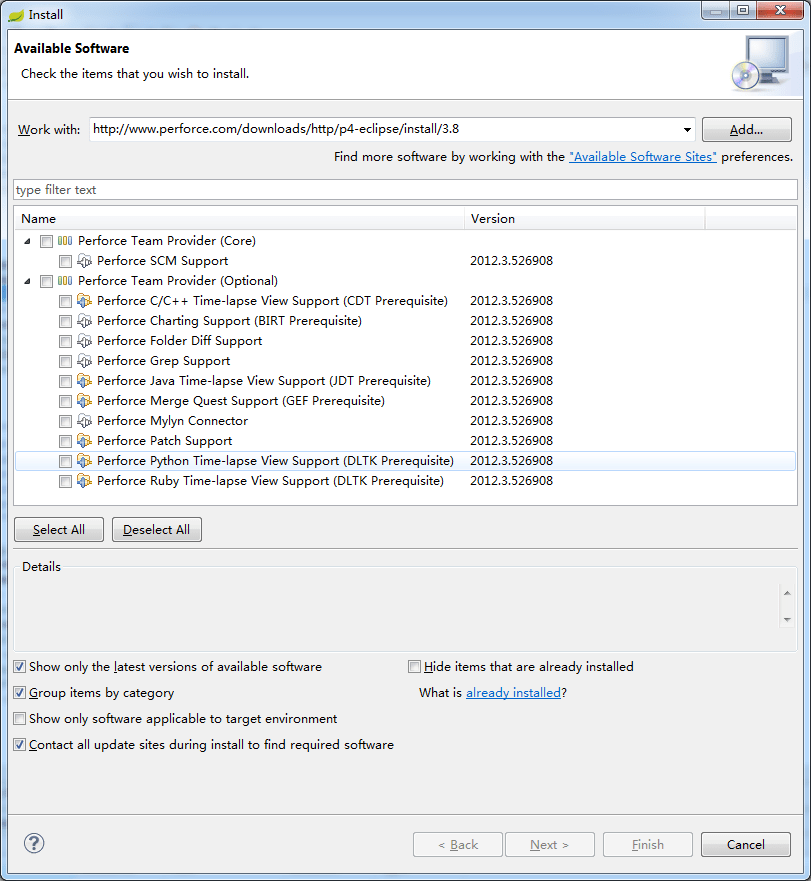Open help via the question mark icon
811x881 pixels.
point(34,843)
